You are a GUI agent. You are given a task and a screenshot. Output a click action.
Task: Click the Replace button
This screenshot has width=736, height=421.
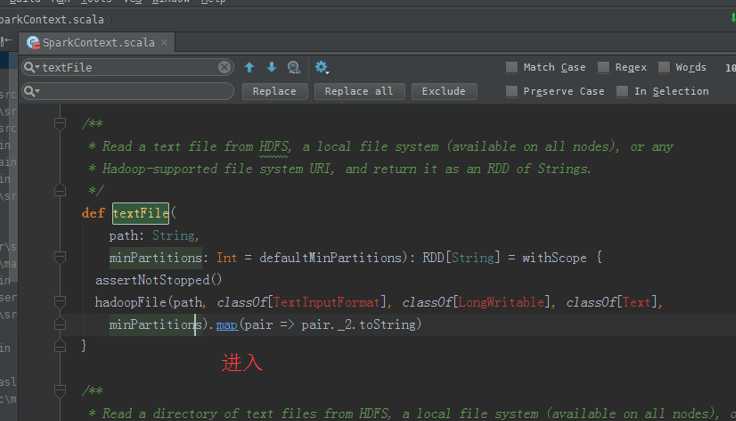pos(275,91)
